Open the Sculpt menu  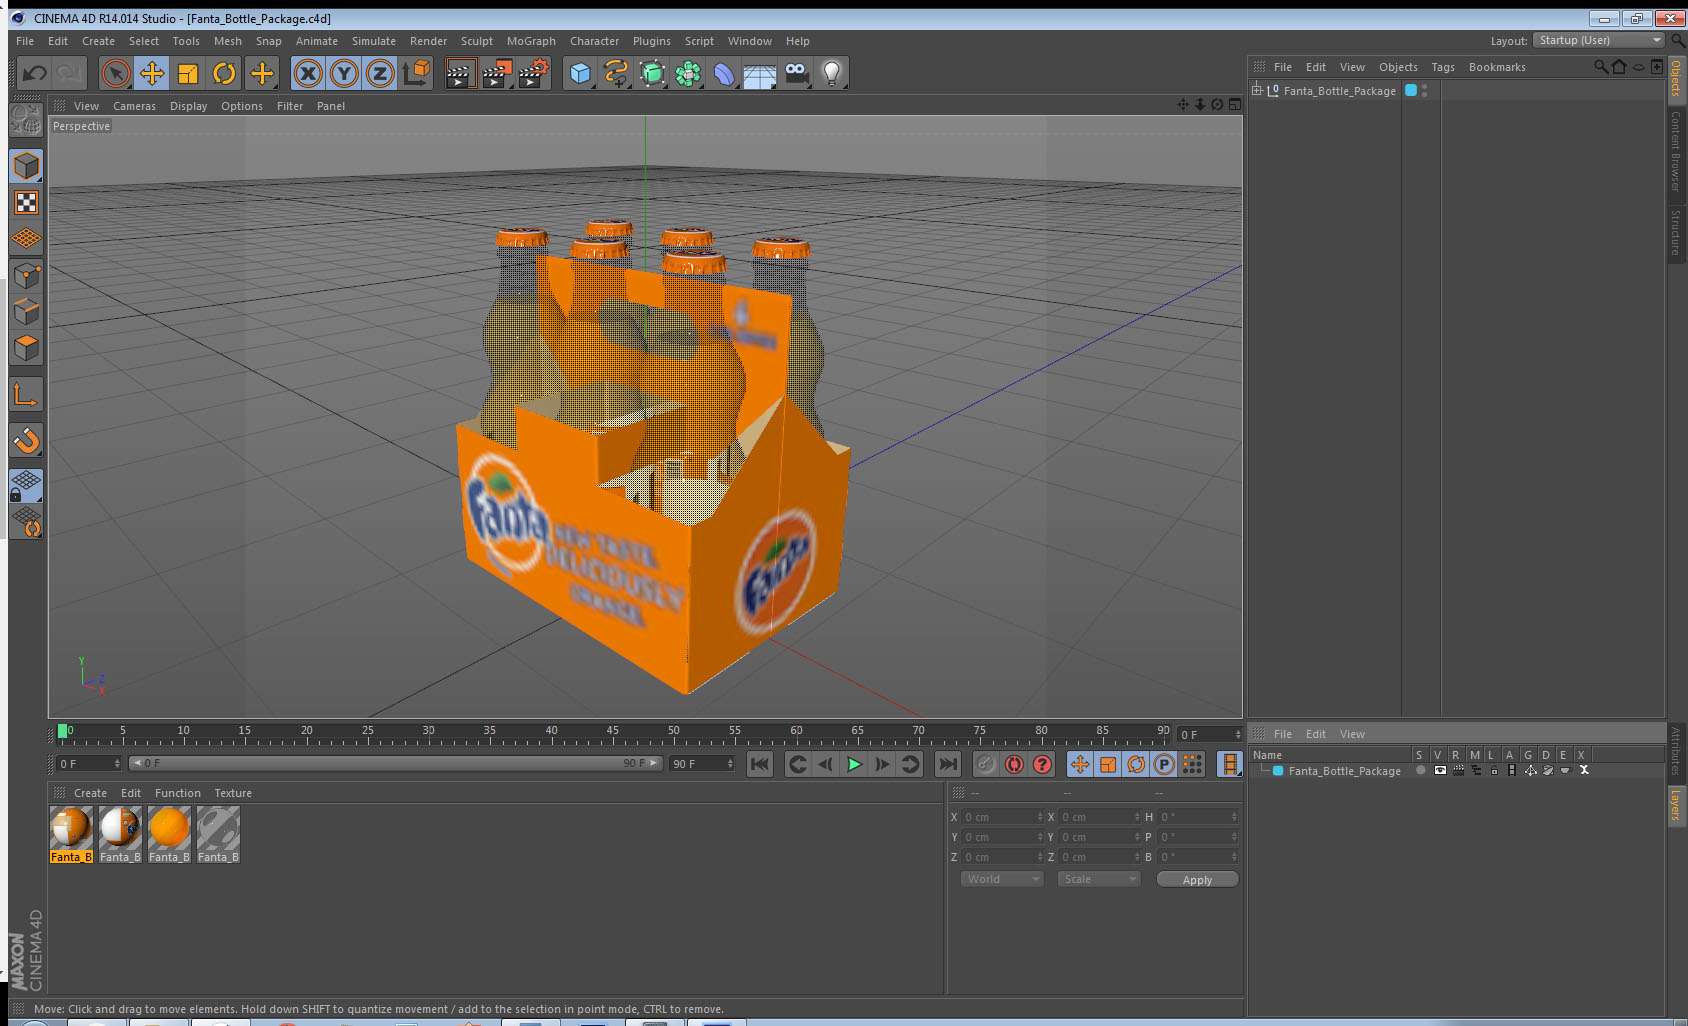click(477, 41)
